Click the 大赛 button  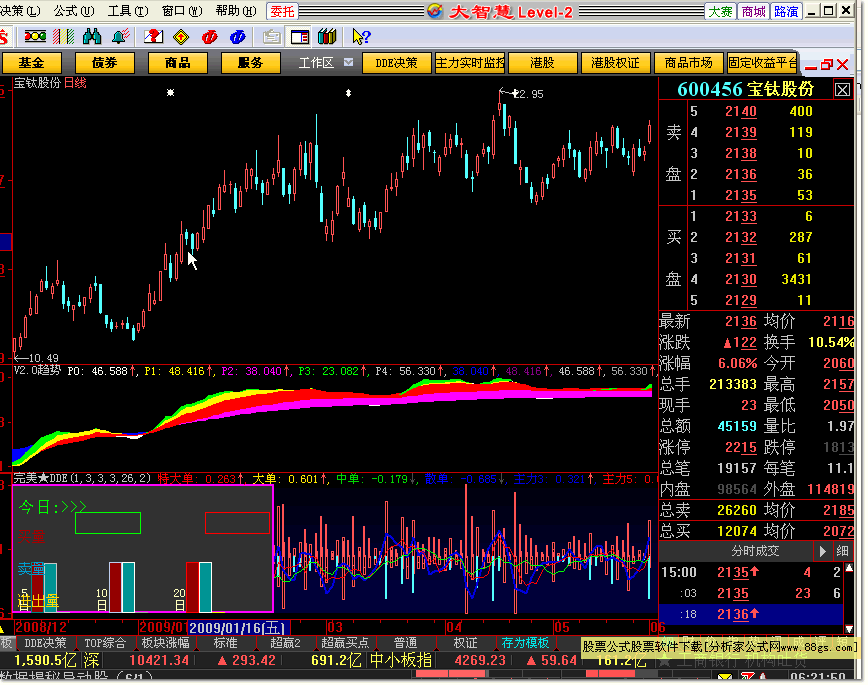coord(720,11)
